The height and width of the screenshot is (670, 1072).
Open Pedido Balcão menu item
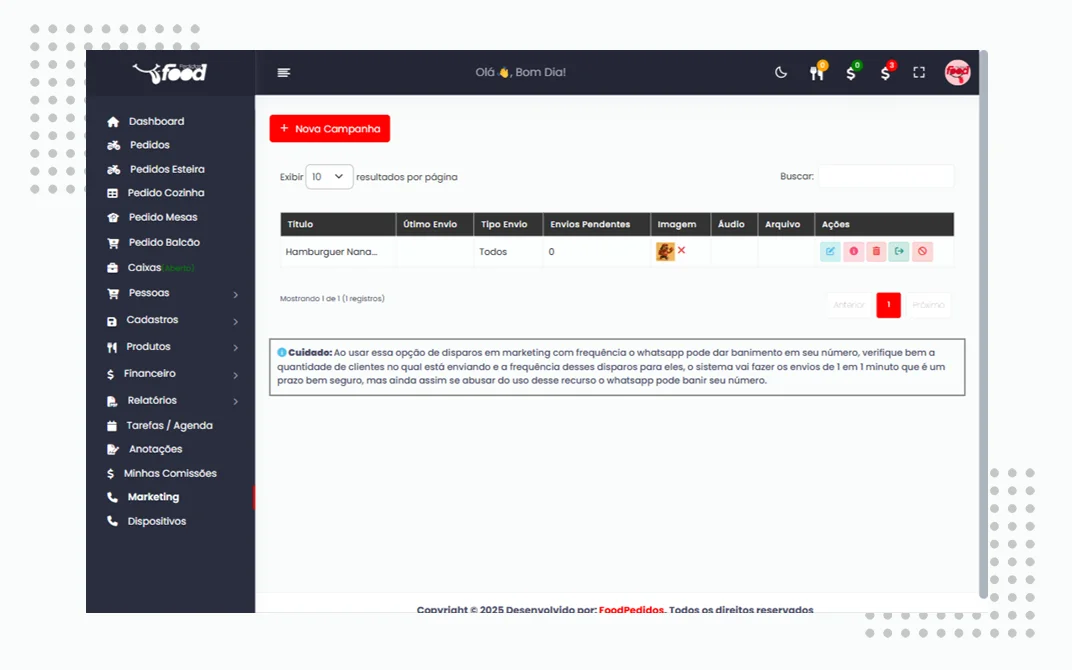[x=164, y=242]
